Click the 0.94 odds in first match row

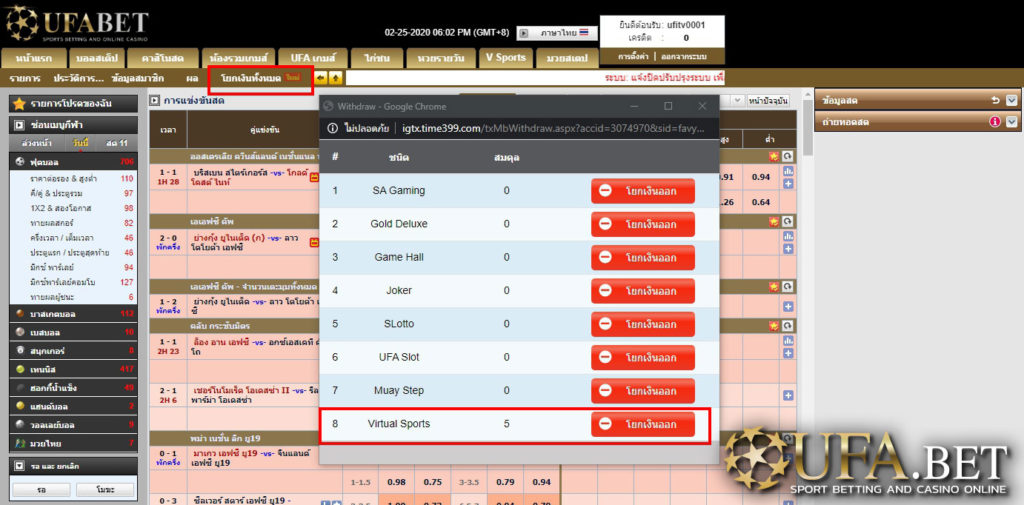[x=760, y=177]
